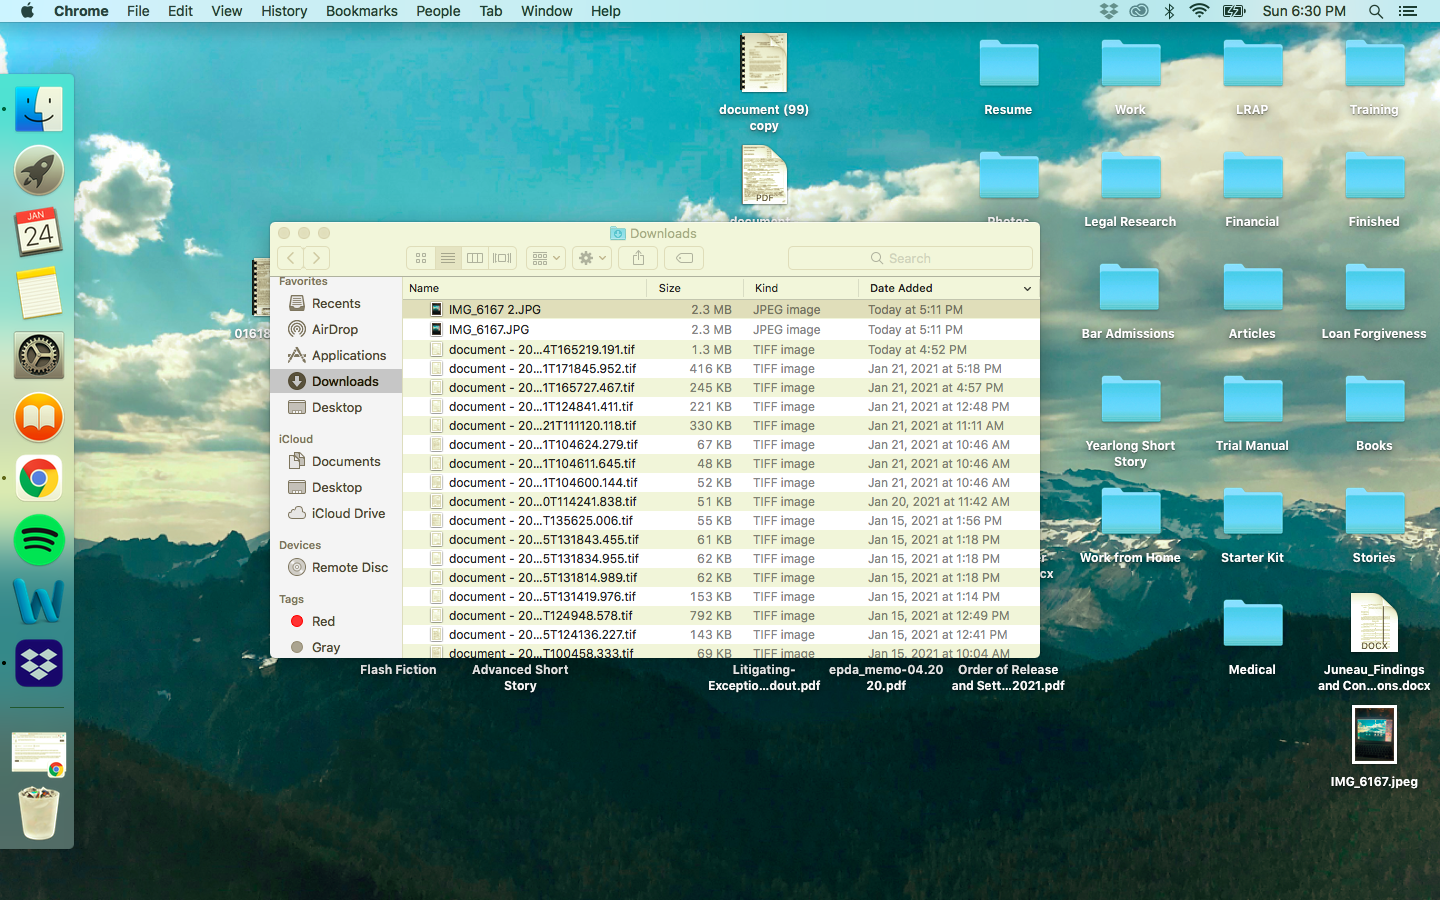Open the Action gear dropdown menu
This screenshot has height=900, width=1440.
(x=592, y=258)
